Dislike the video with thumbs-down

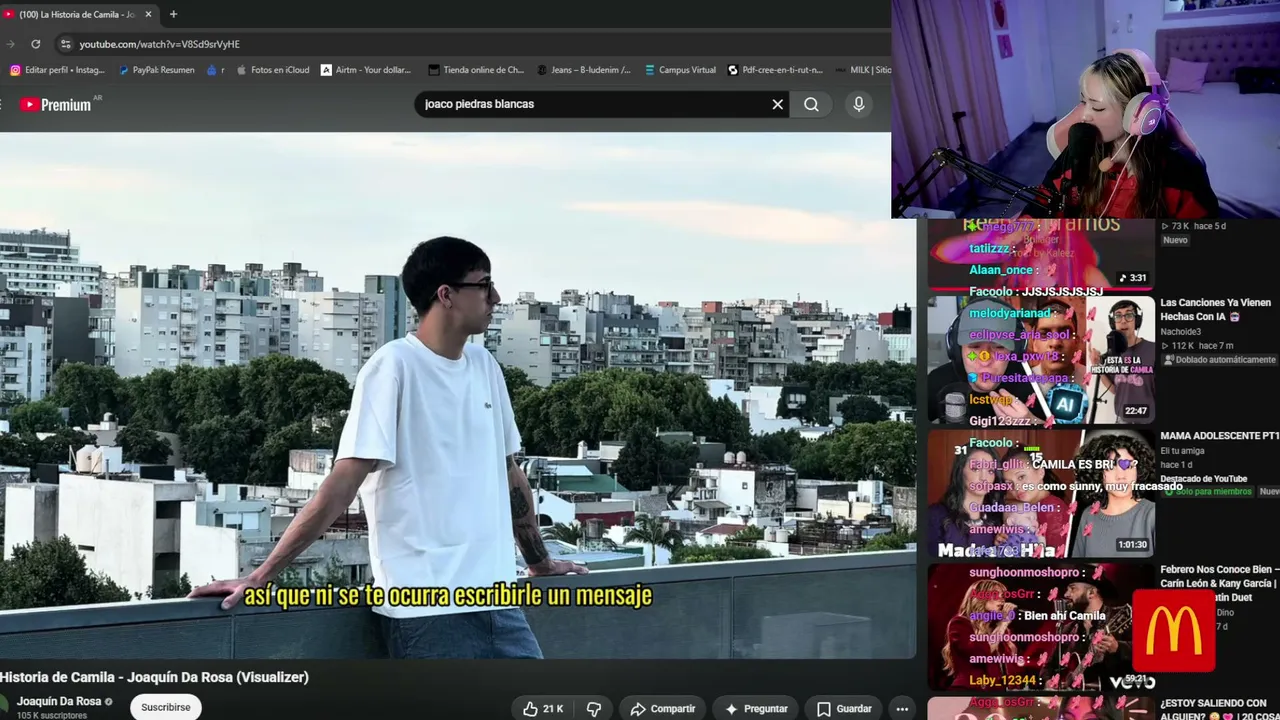594,709
